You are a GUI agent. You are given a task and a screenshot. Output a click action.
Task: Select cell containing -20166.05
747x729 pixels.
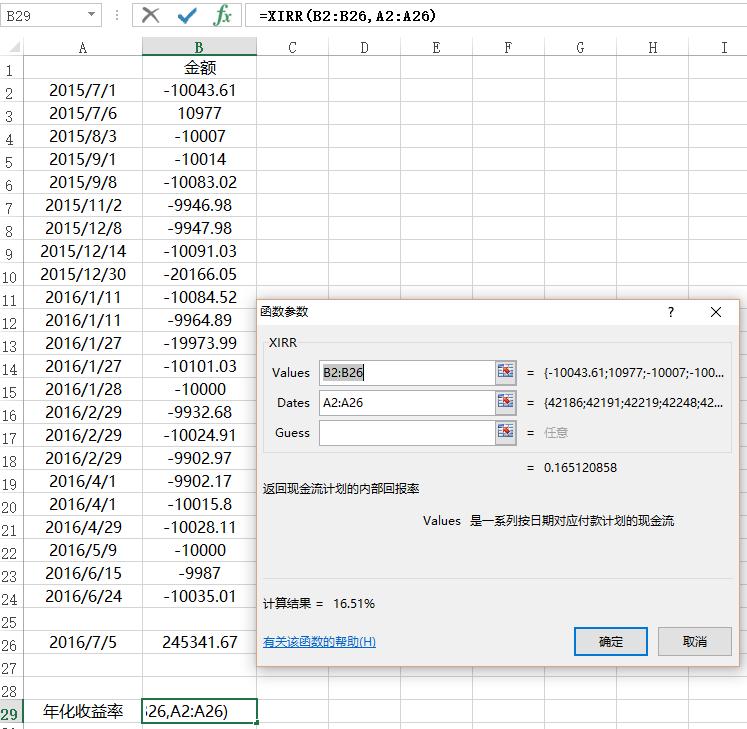(199, 274)
